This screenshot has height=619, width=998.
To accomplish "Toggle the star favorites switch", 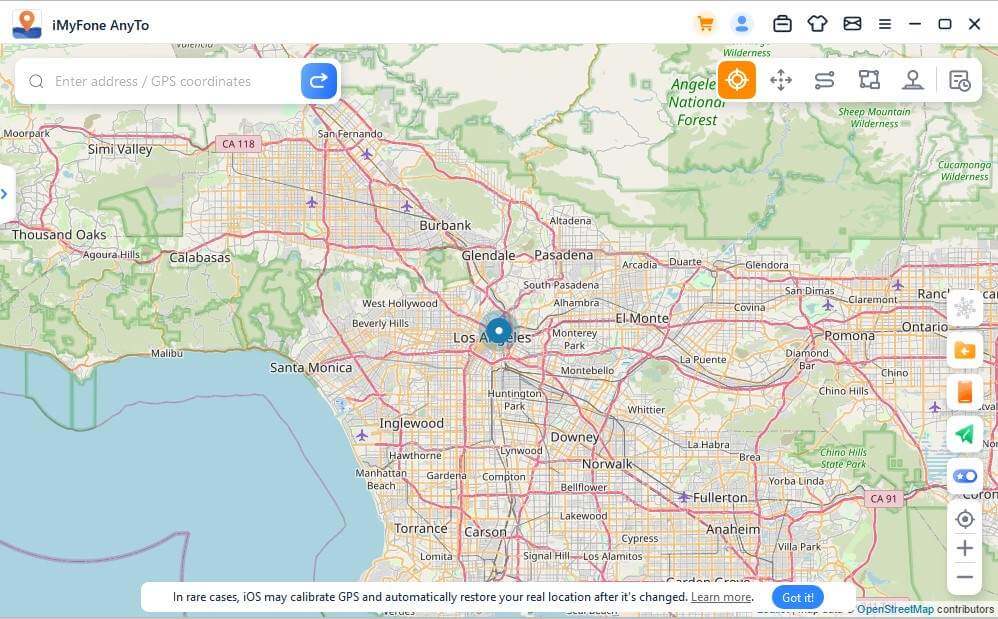I will [965, 476].
